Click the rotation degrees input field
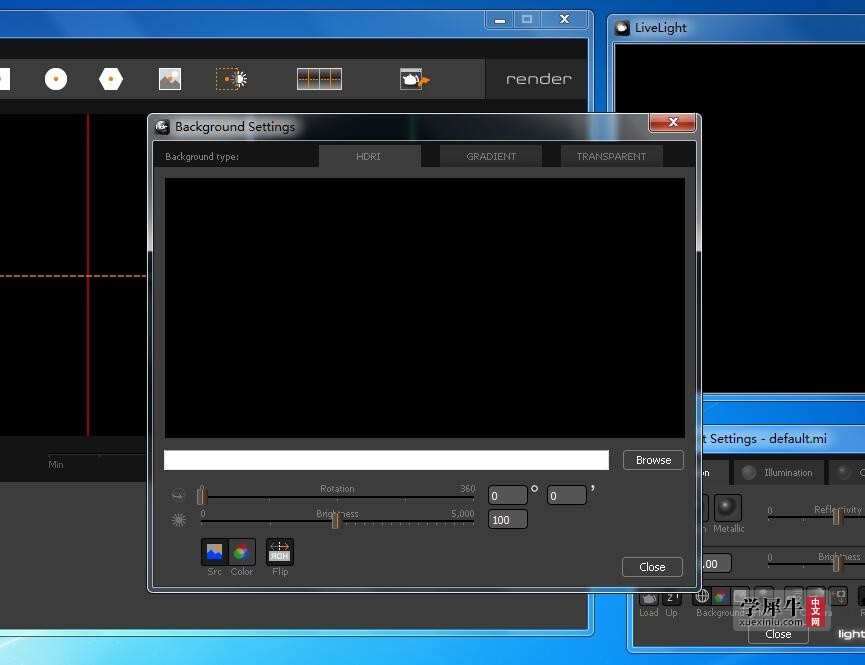The height and width of the screenshot is (665, 865). 508,495
